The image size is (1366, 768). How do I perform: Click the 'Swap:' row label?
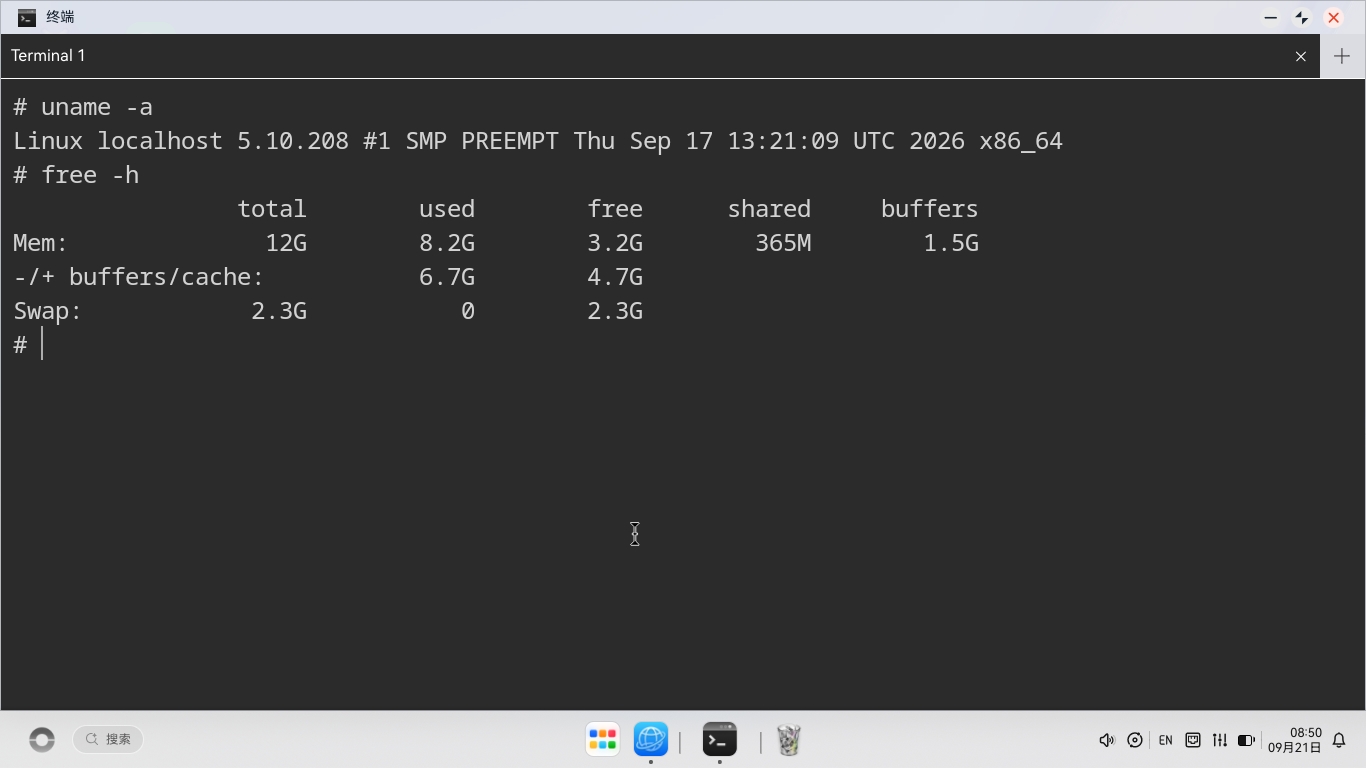click(48, 311)
